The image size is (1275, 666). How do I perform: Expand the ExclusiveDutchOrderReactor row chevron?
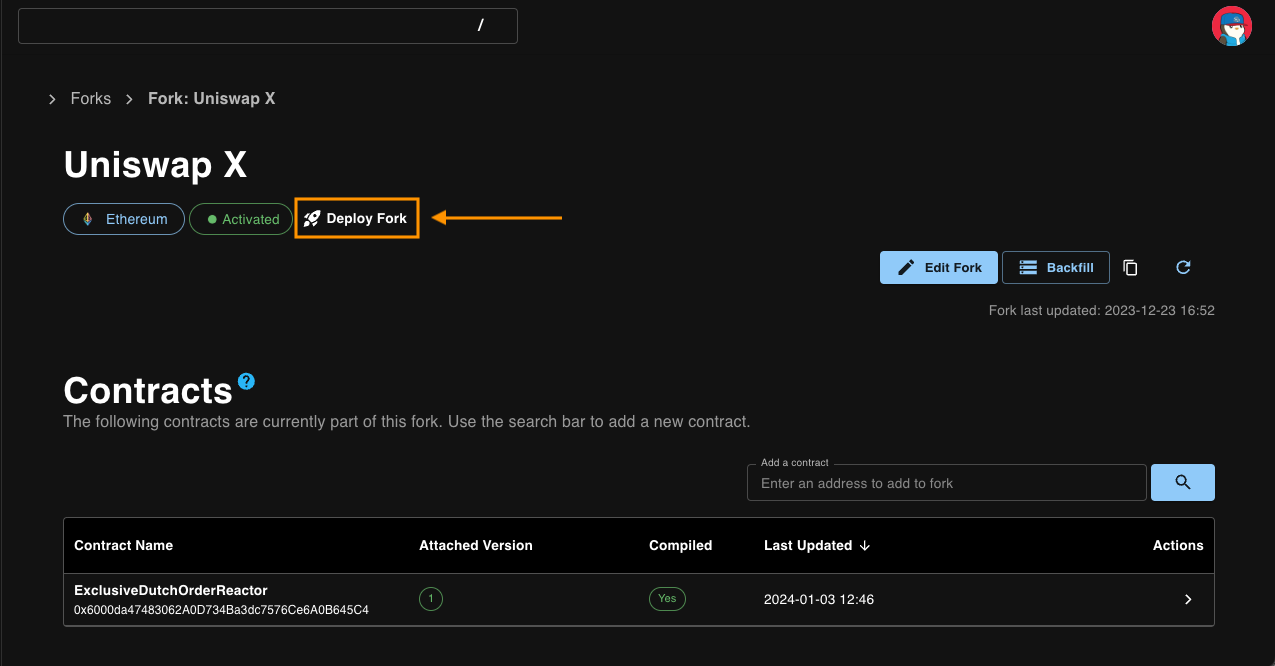tap(1188, 599)
